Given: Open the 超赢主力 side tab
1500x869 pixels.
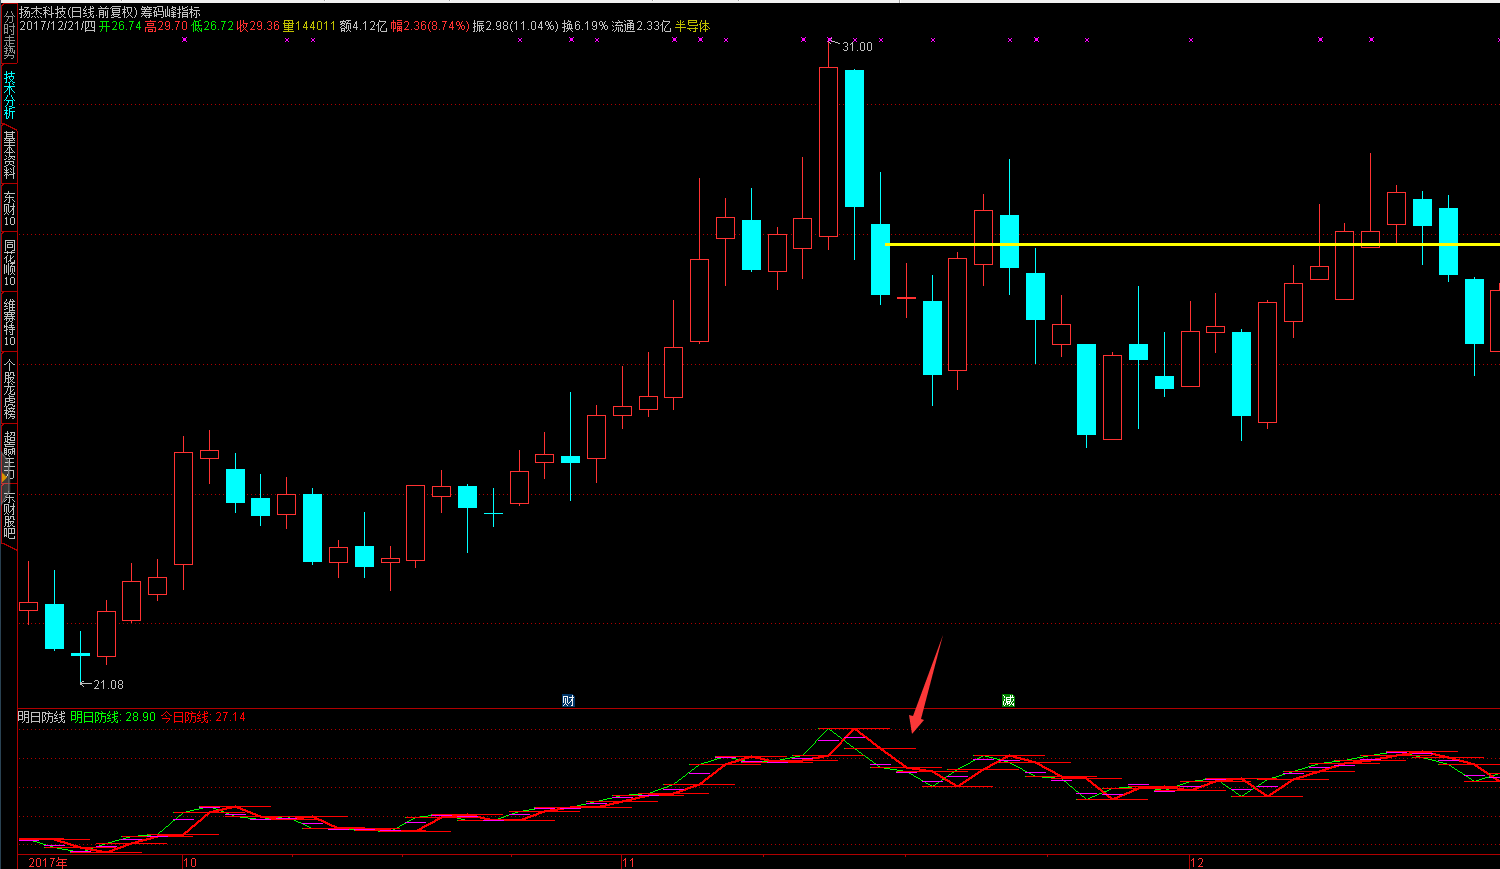Looking at the screenshot, I should tap(9, 454).
